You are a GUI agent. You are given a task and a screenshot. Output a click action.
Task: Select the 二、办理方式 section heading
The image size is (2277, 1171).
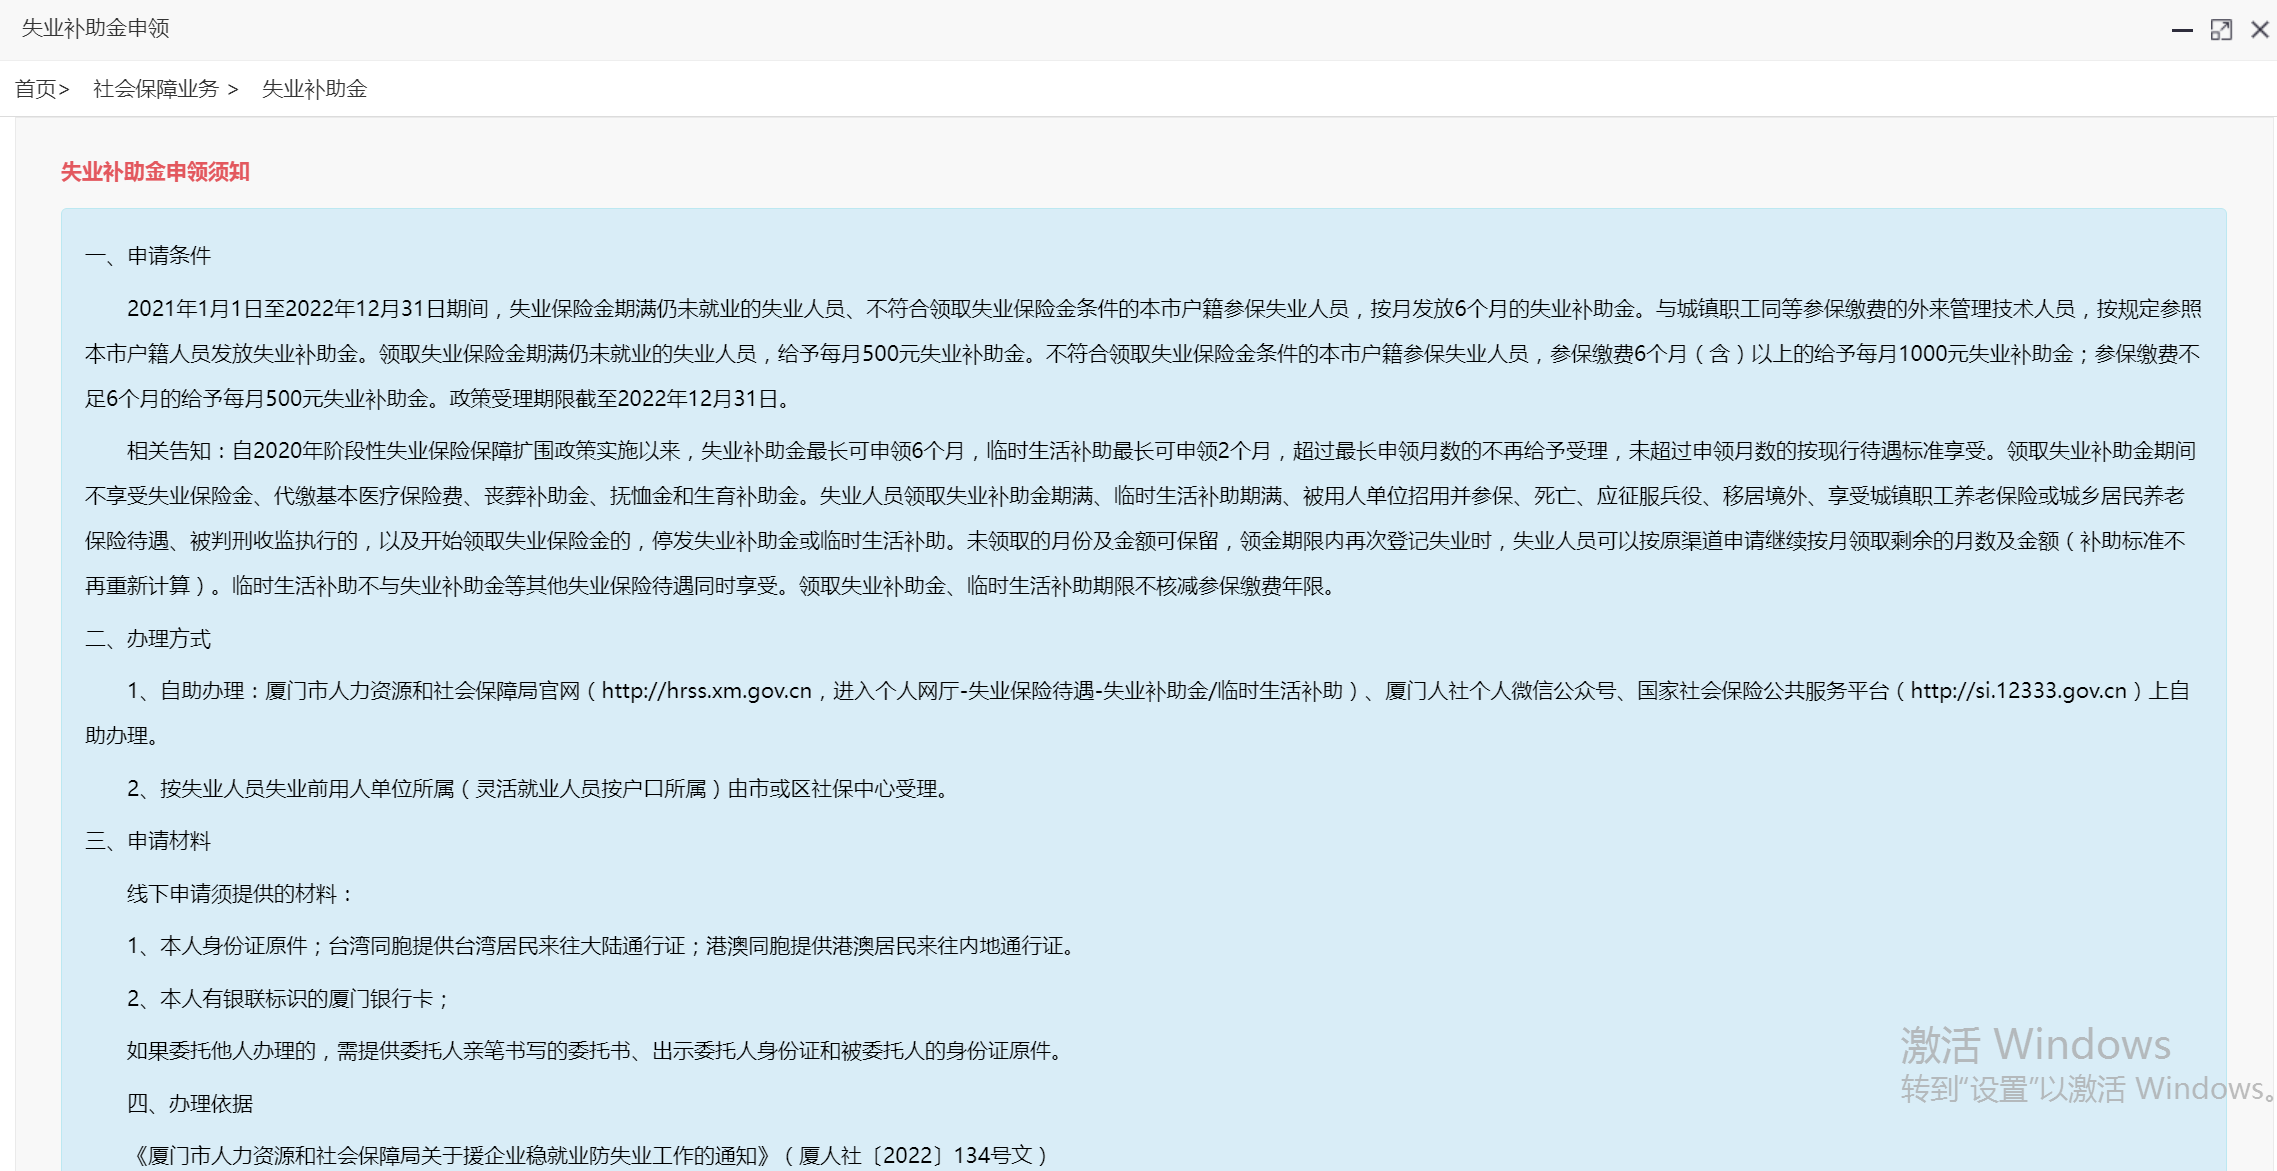tap(149, 639)
